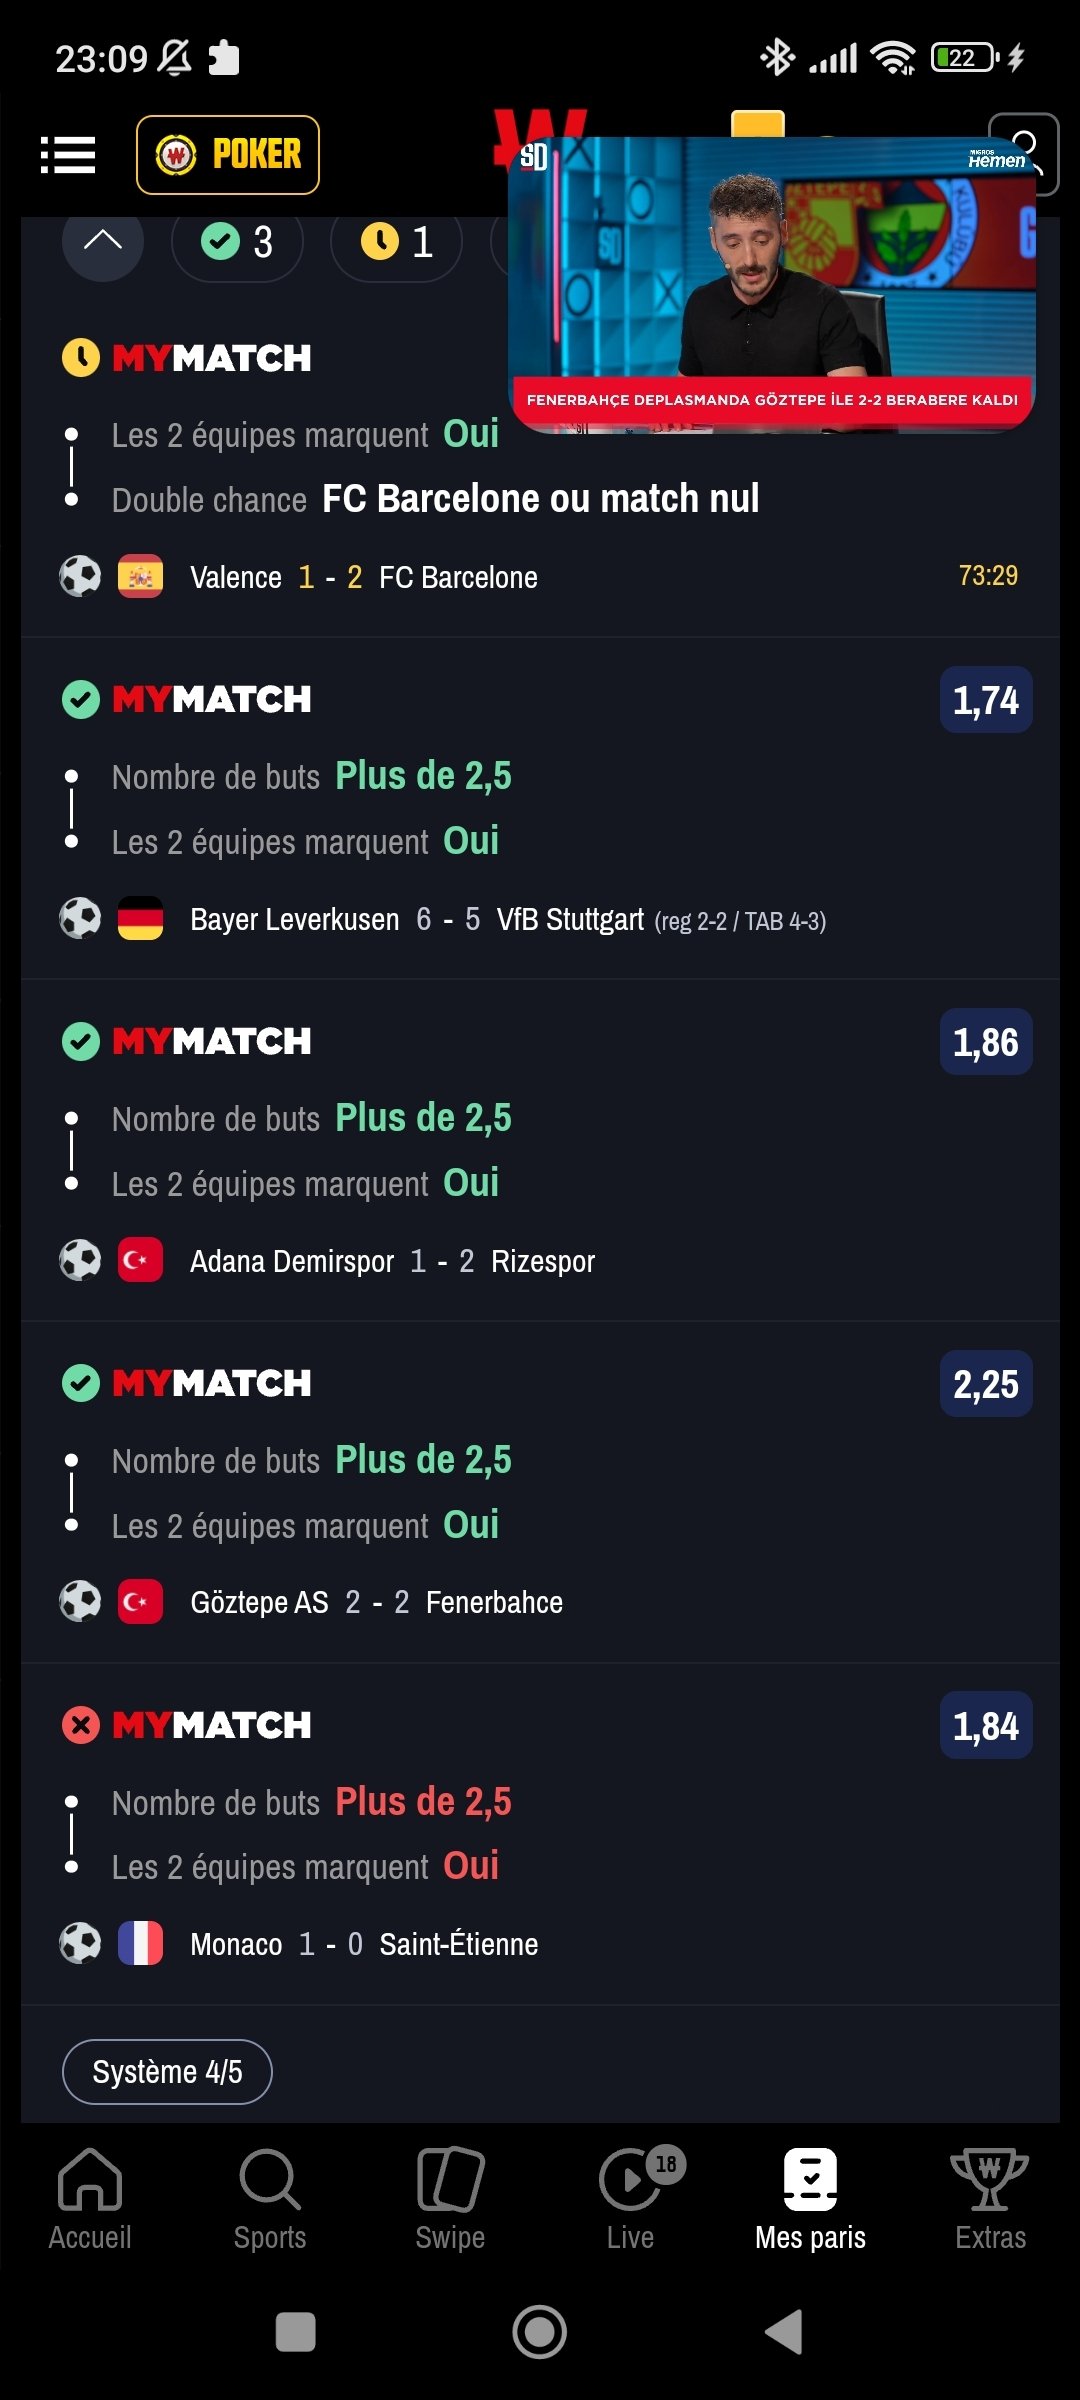The height and width of the screenshot is (2400, 1080).
Task: Tap the 2,25 odds on Göztepe bet
Action: coord(986,1384)
